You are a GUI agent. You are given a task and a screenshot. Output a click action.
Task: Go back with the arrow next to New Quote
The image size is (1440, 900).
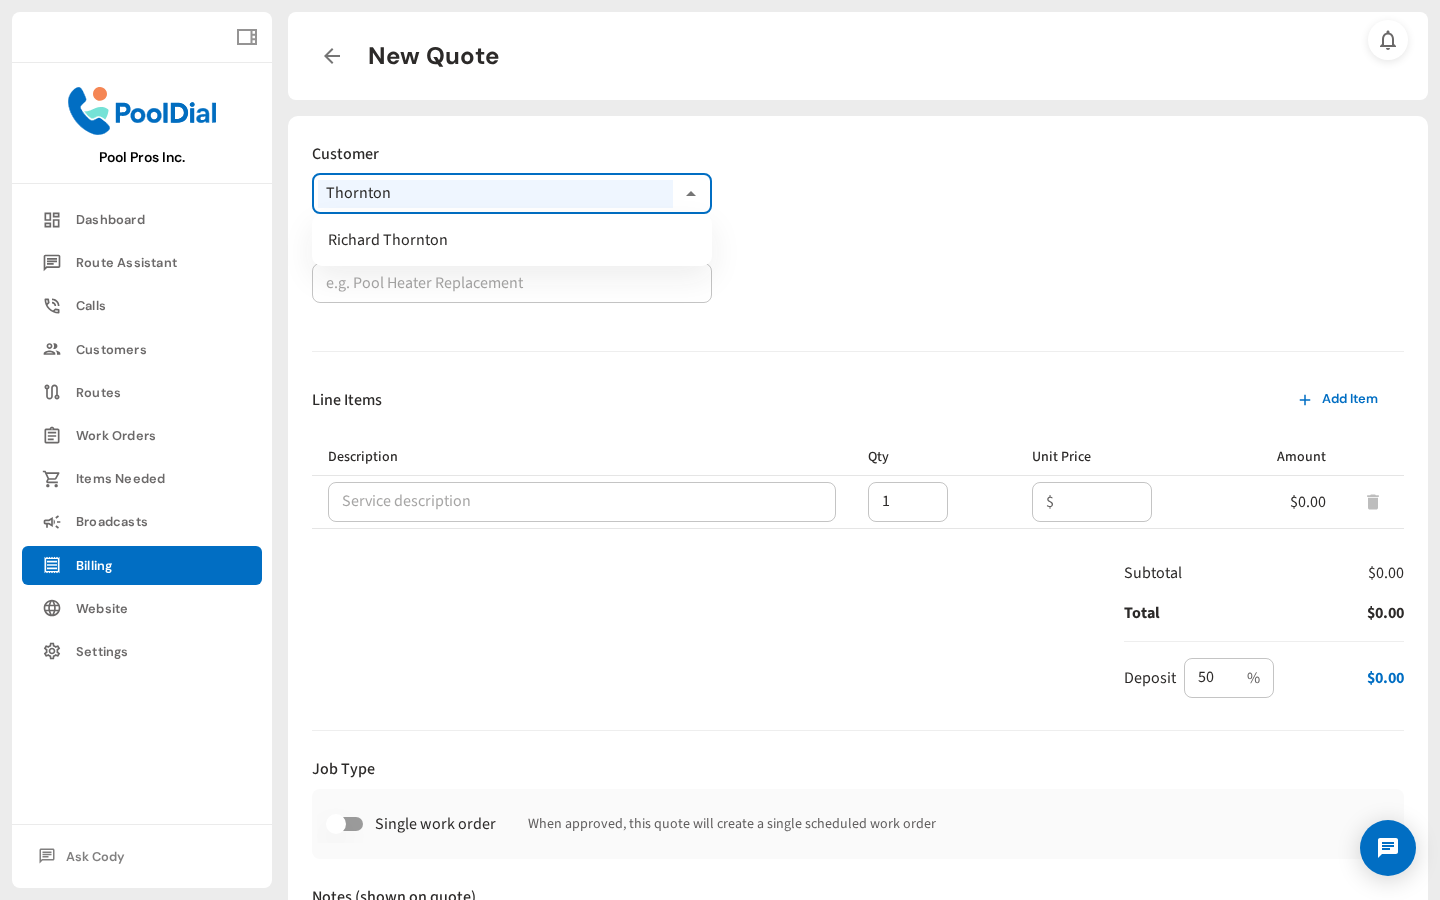click(331, 56)
